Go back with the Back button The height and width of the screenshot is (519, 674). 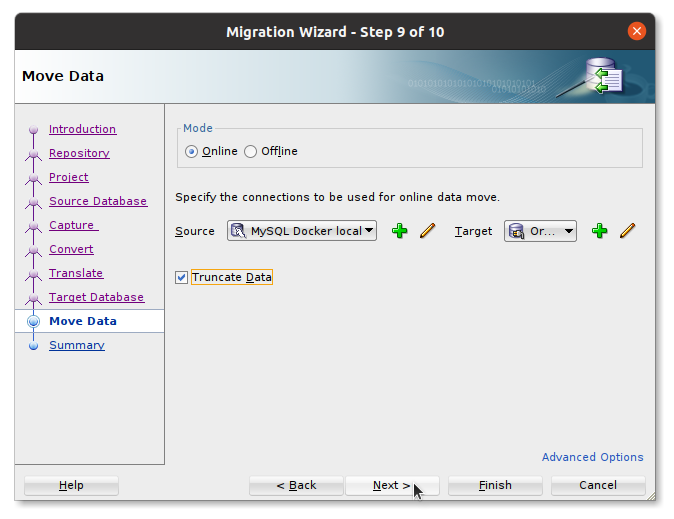tap(296, 485)
